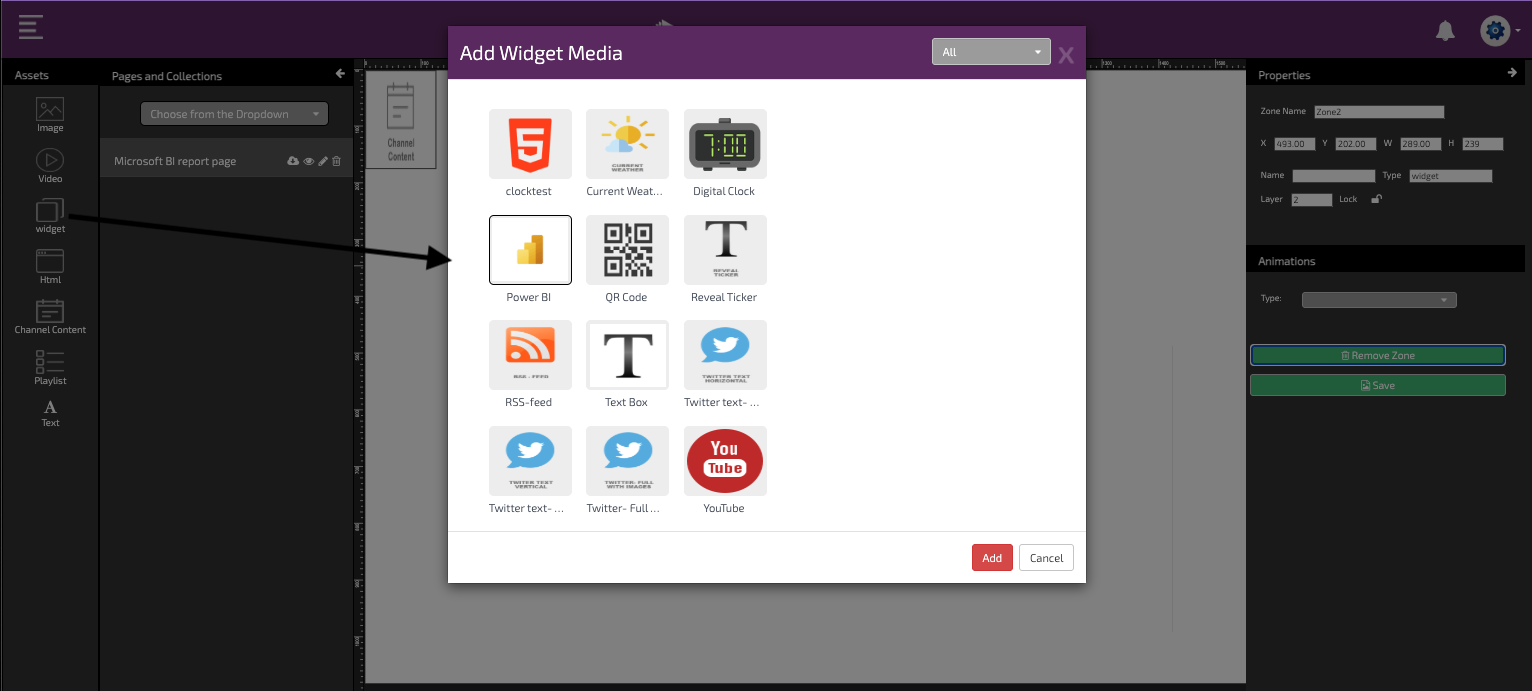Select the Html asset tool
Screen dimensions: 1532x691
click(x=50, y=267)
